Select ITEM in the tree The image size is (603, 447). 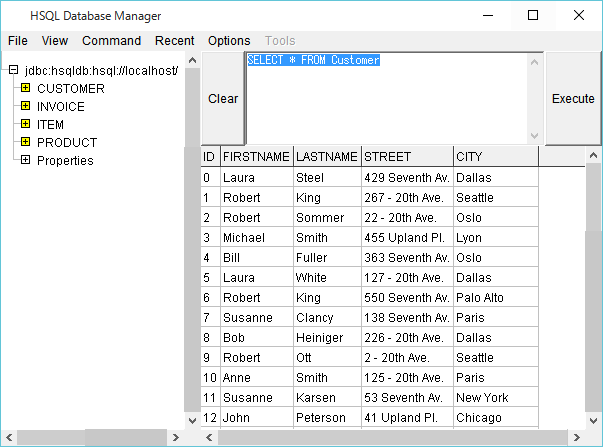point(50,125)
